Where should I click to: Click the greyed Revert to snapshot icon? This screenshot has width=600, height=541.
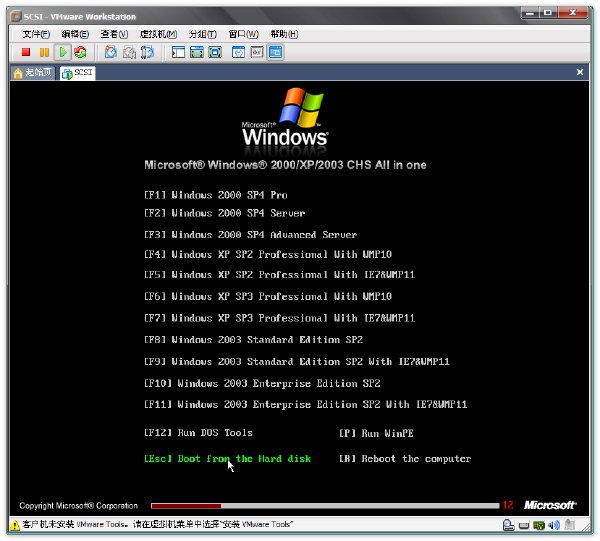[x=129, y=52]
